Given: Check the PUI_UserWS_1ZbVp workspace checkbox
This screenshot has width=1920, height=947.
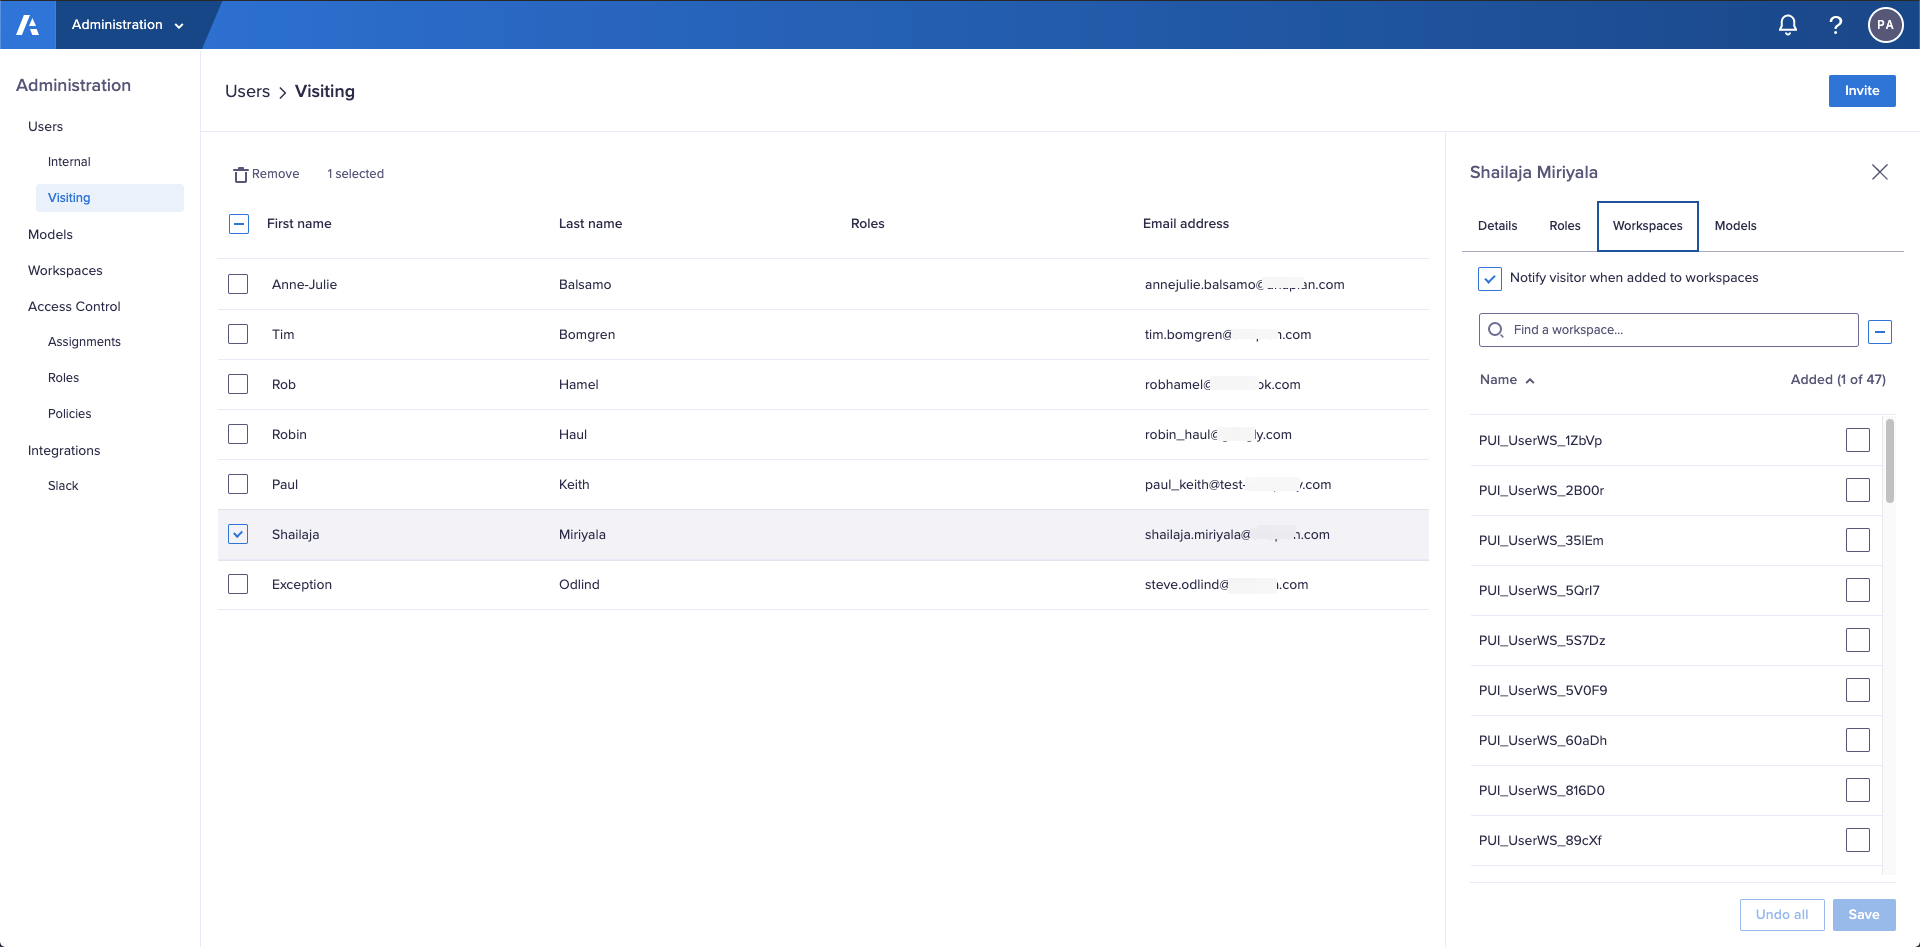Looking at the screenshot, I should point(1858,440).
